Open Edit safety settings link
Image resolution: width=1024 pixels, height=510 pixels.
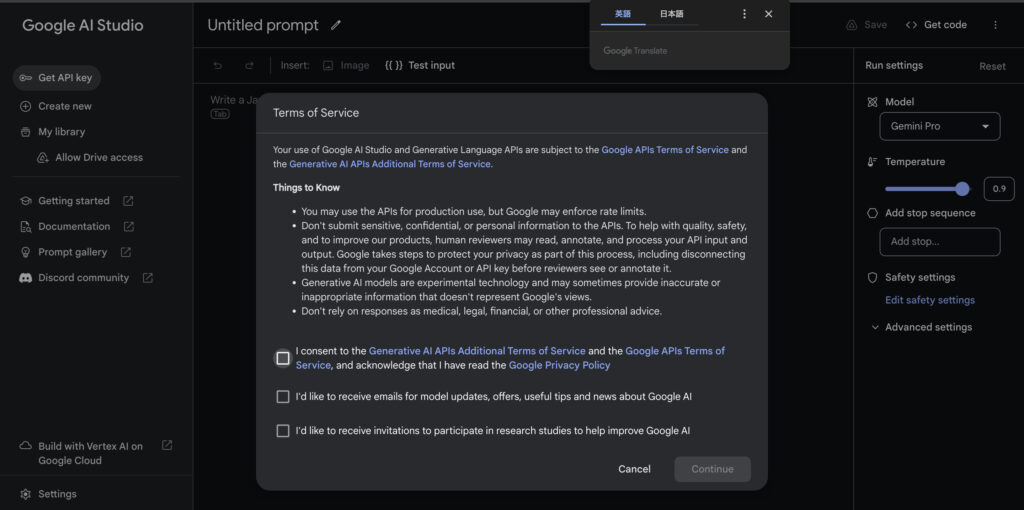[x=930, y=300]
